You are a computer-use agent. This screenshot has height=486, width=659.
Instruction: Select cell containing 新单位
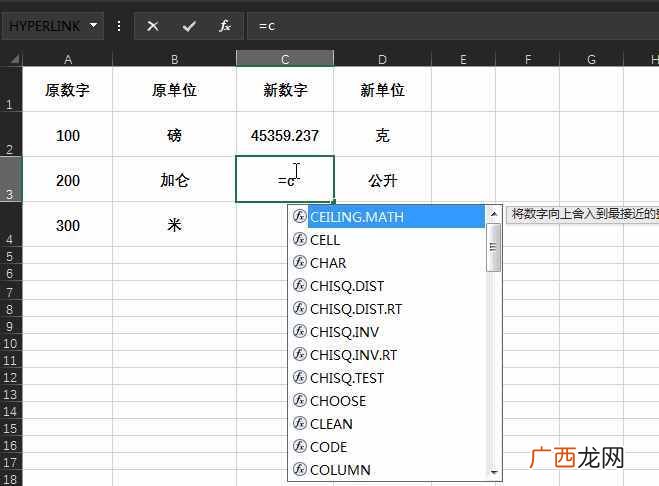click(382, 90)
